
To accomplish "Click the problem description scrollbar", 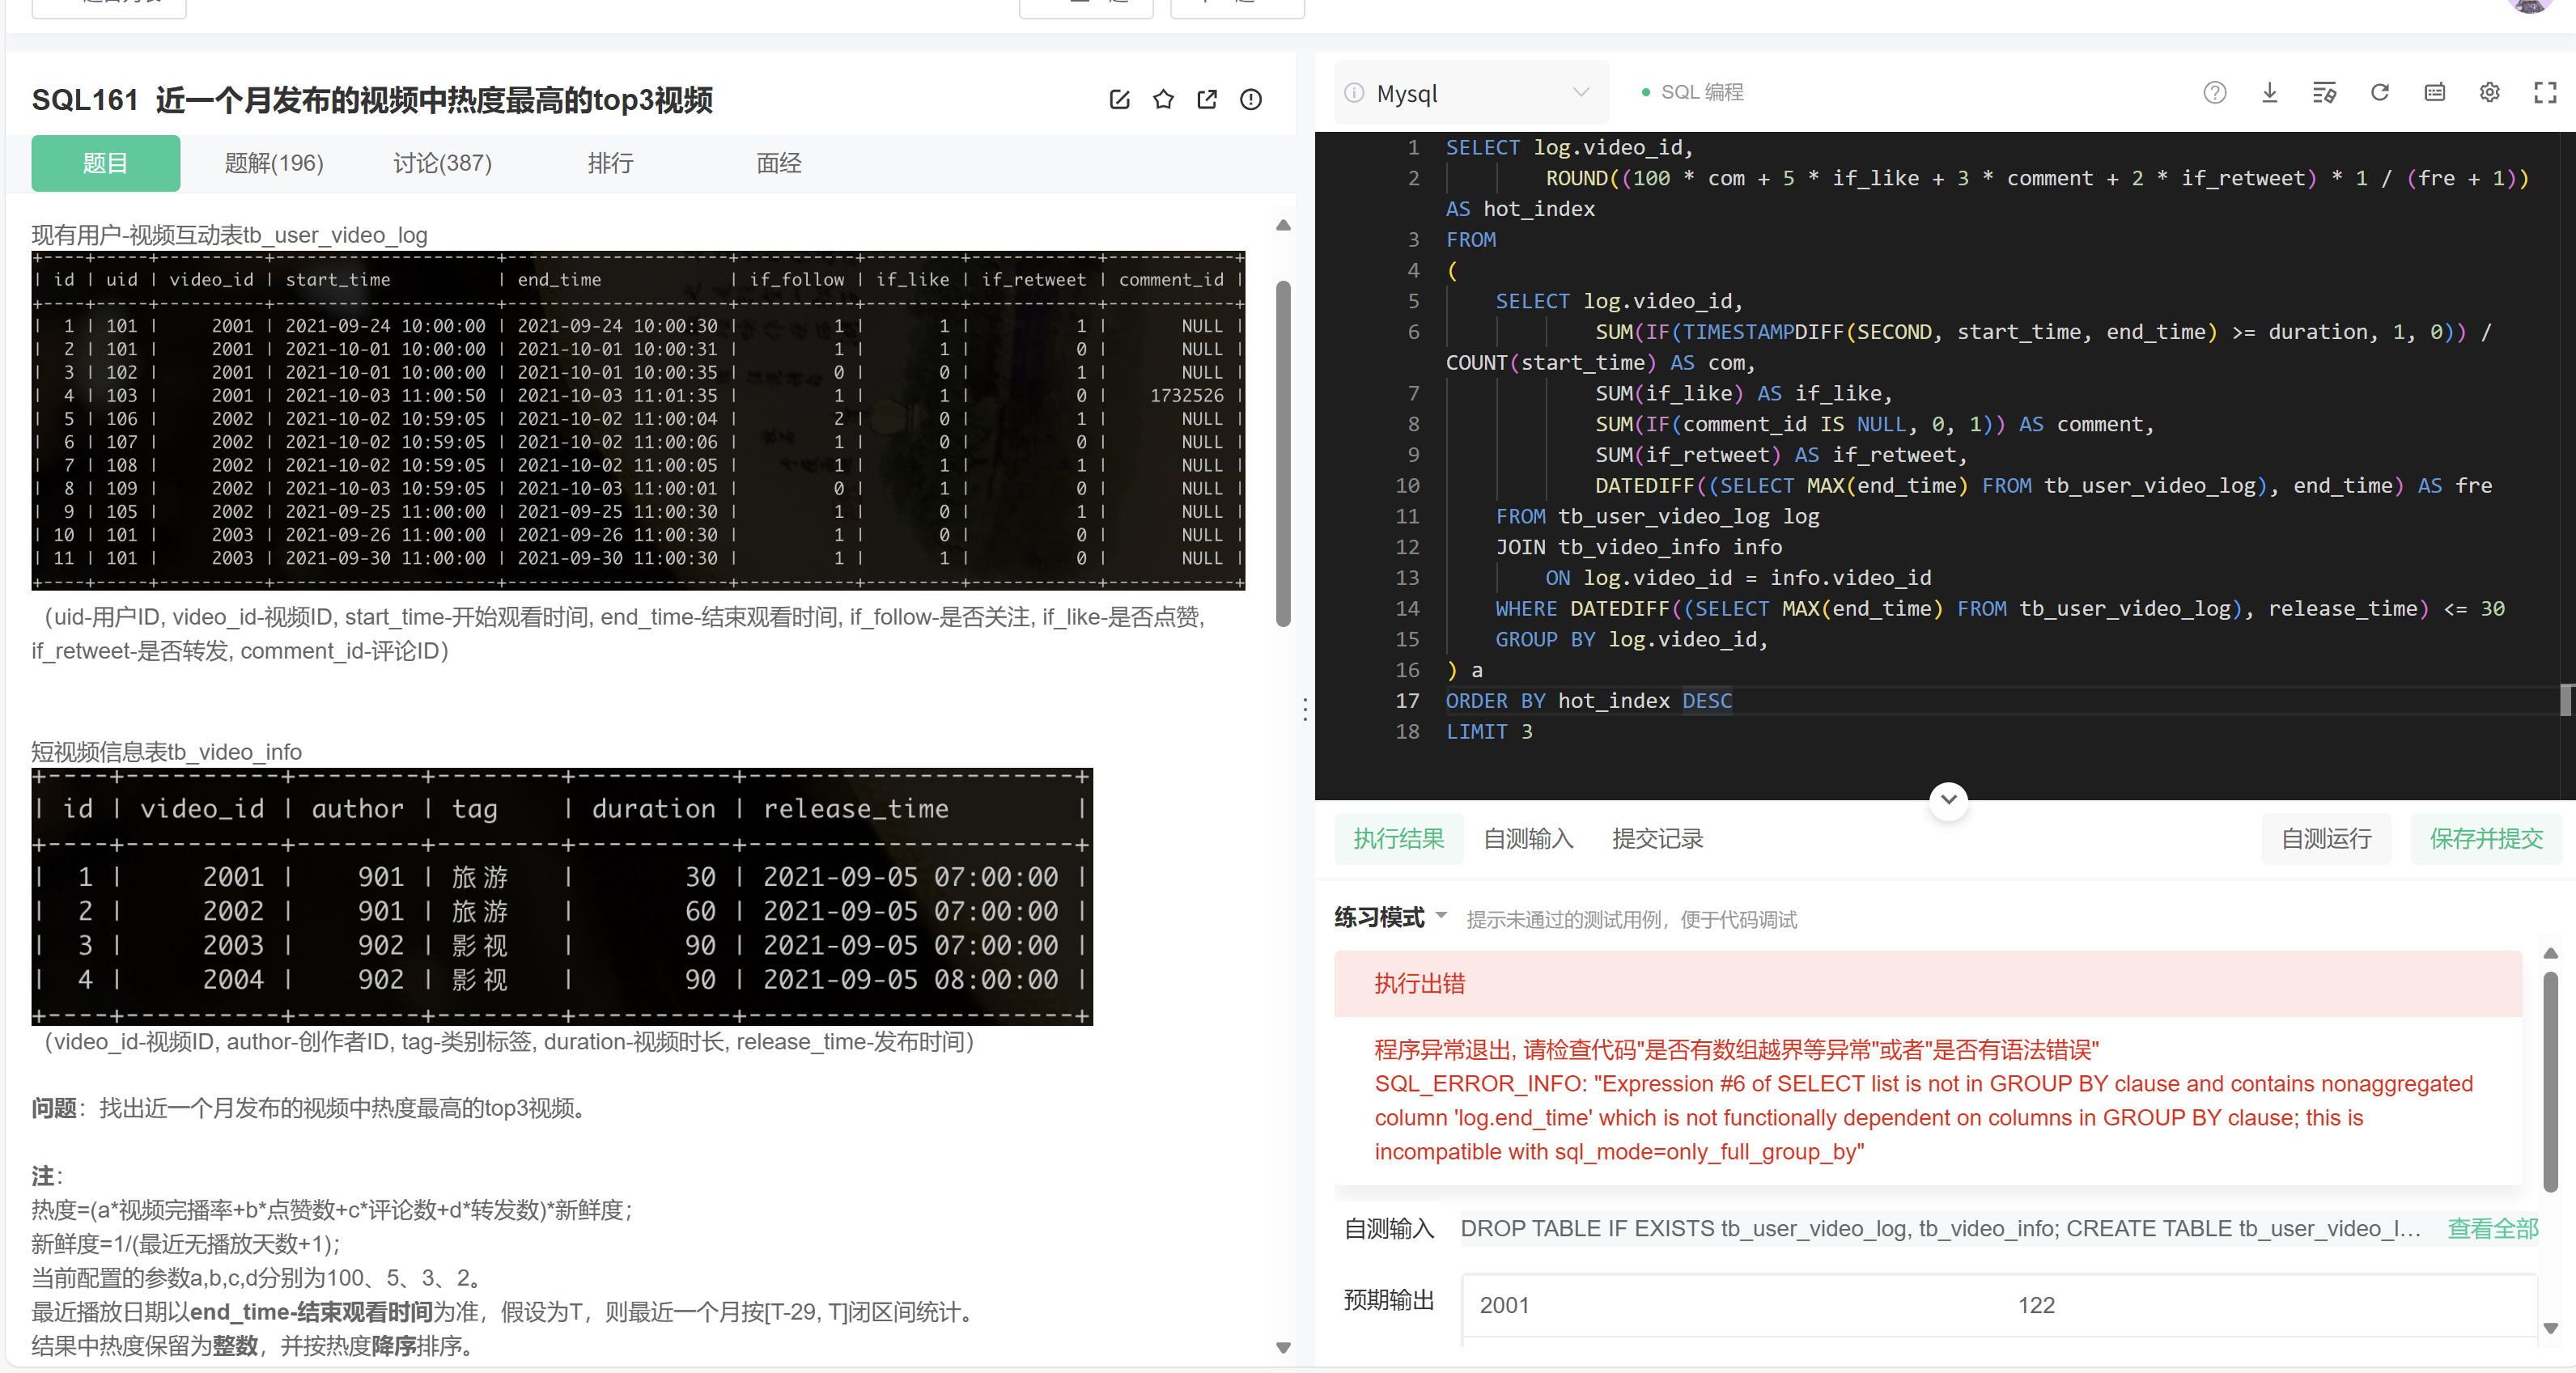I will 1283,453.
